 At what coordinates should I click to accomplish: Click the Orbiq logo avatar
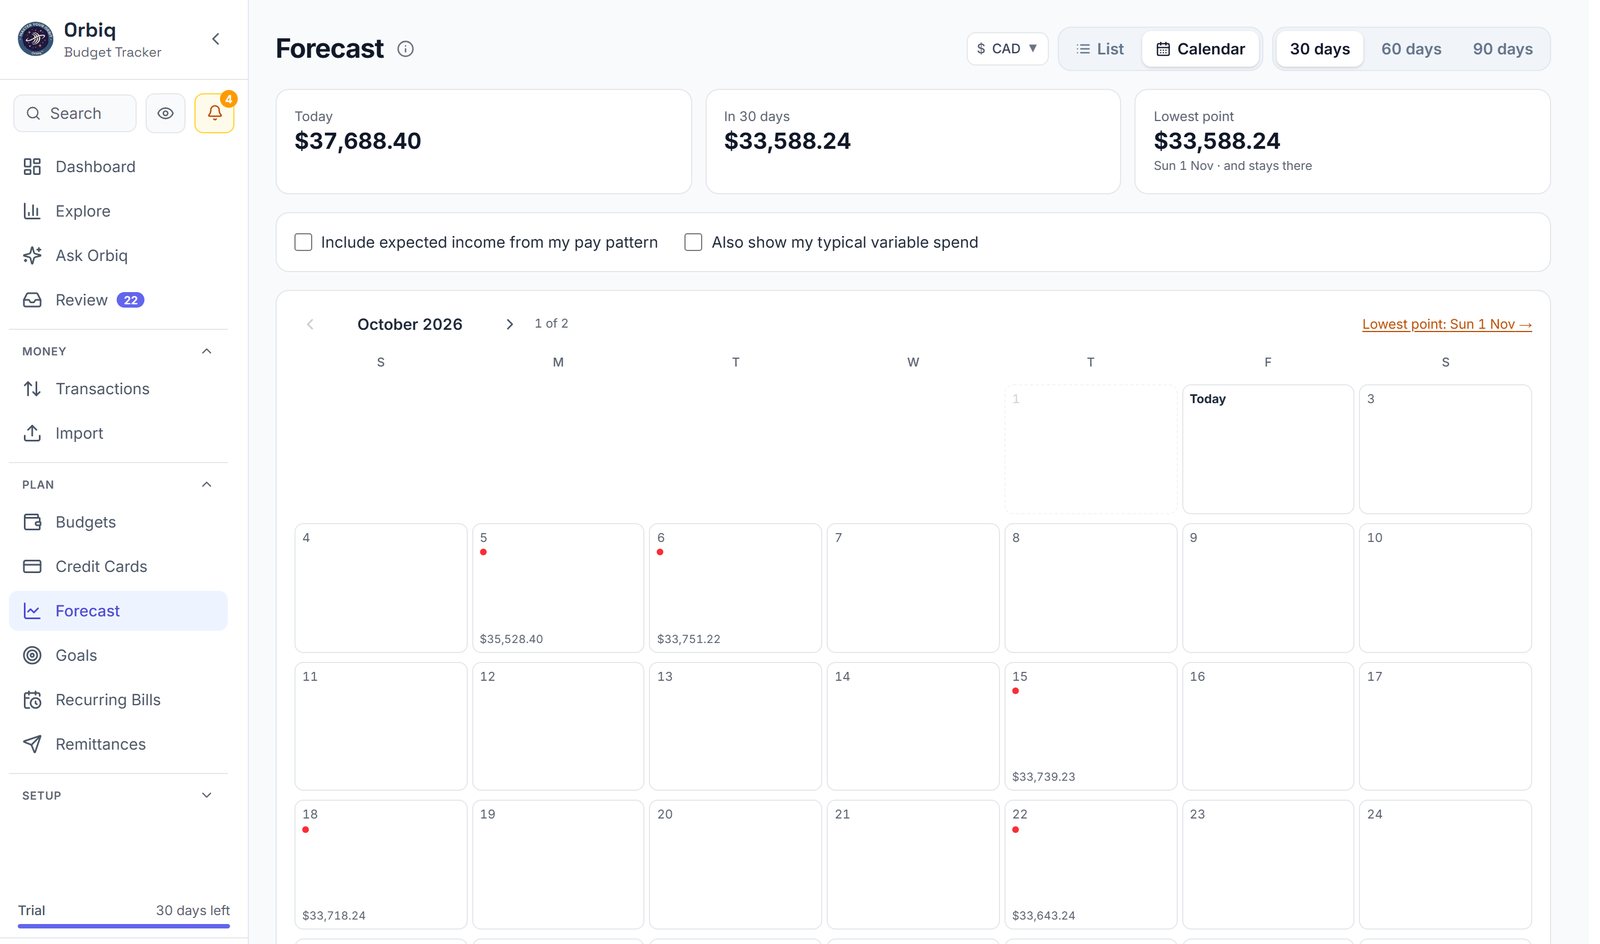point(36,39)
